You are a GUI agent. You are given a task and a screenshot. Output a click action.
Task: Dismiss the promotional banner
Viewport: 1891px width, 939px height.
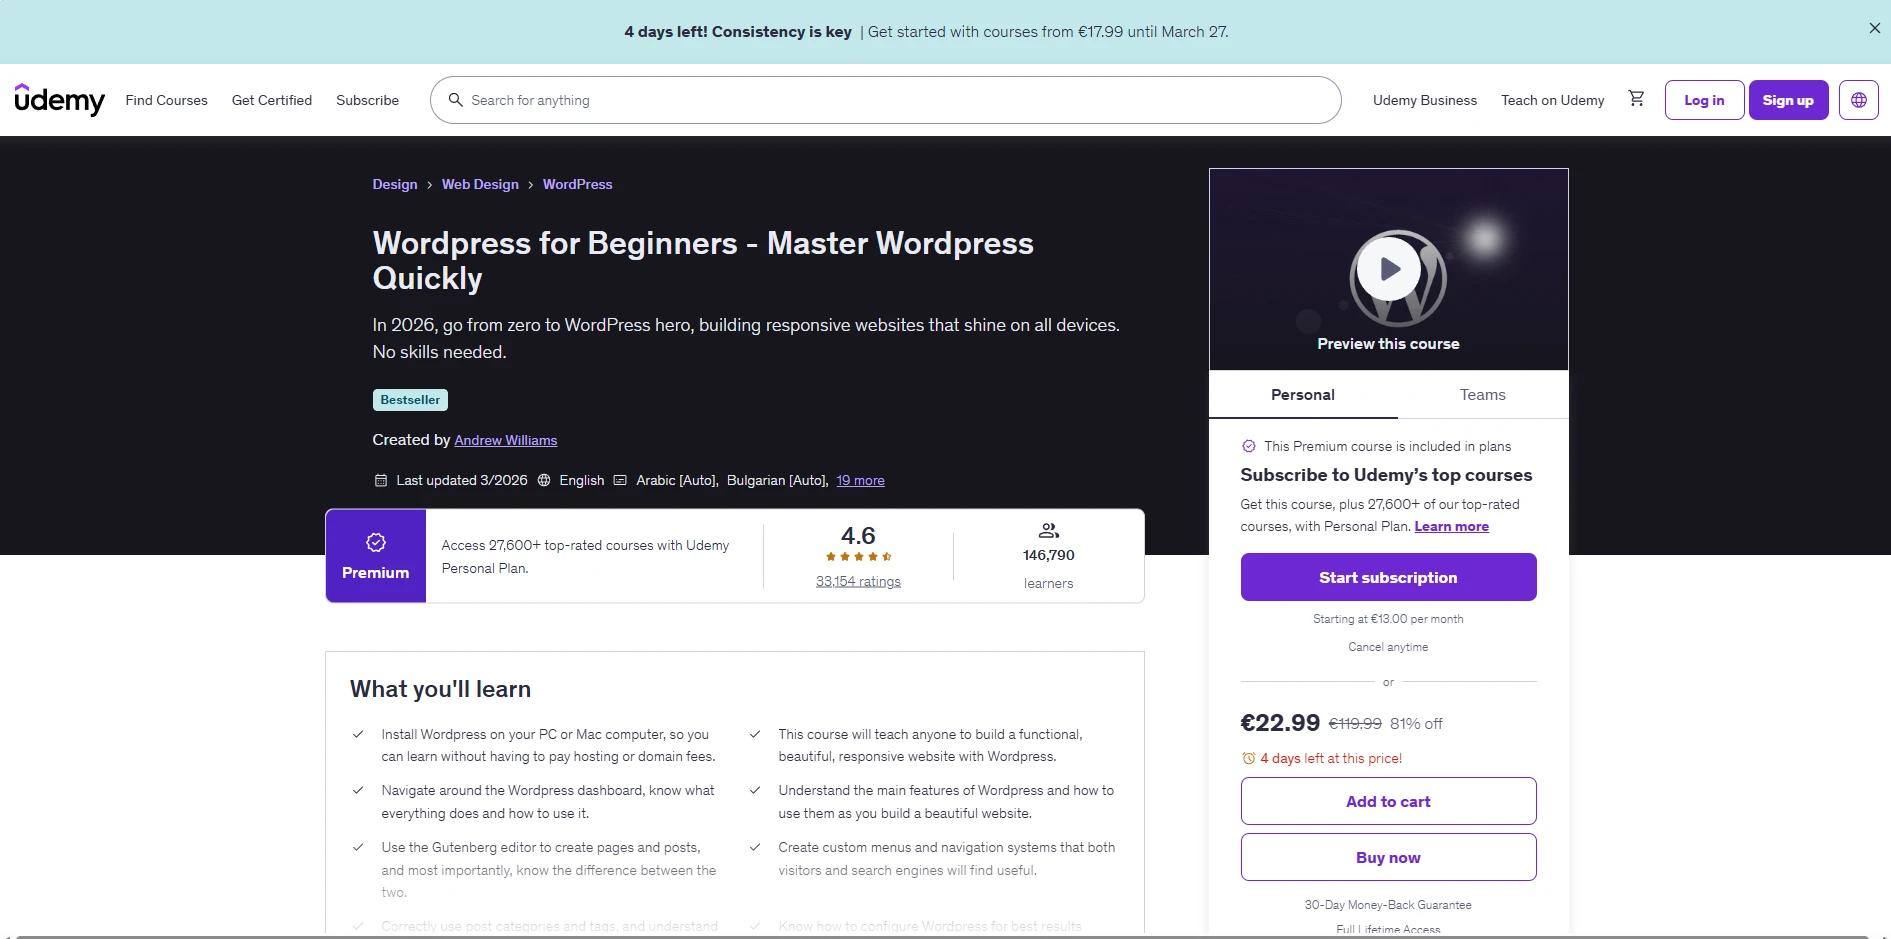1873,27
